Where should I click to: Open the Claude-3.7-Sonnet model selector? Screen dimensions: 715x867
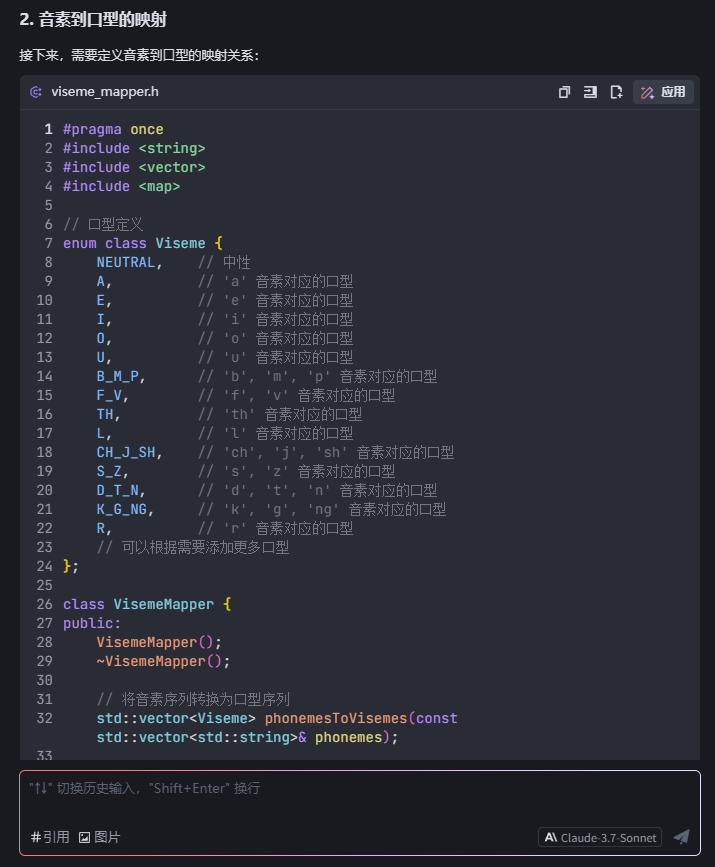click(600, 837)
